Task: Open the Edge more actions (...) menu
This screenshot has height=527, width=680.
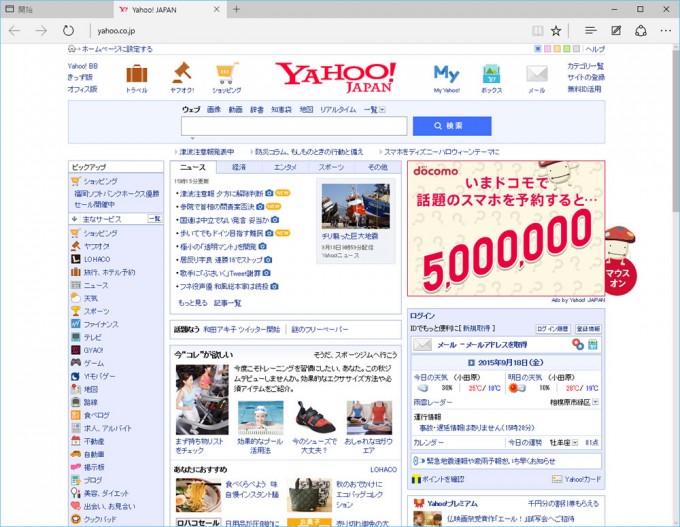Action: 666,30
